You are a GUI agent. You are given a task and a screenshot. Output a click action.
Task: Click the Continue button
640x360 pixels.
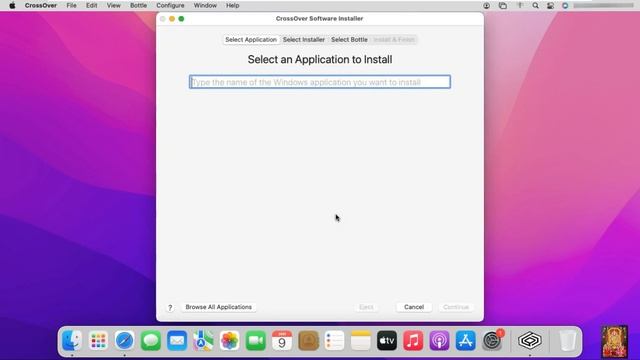tap(456, 307)
